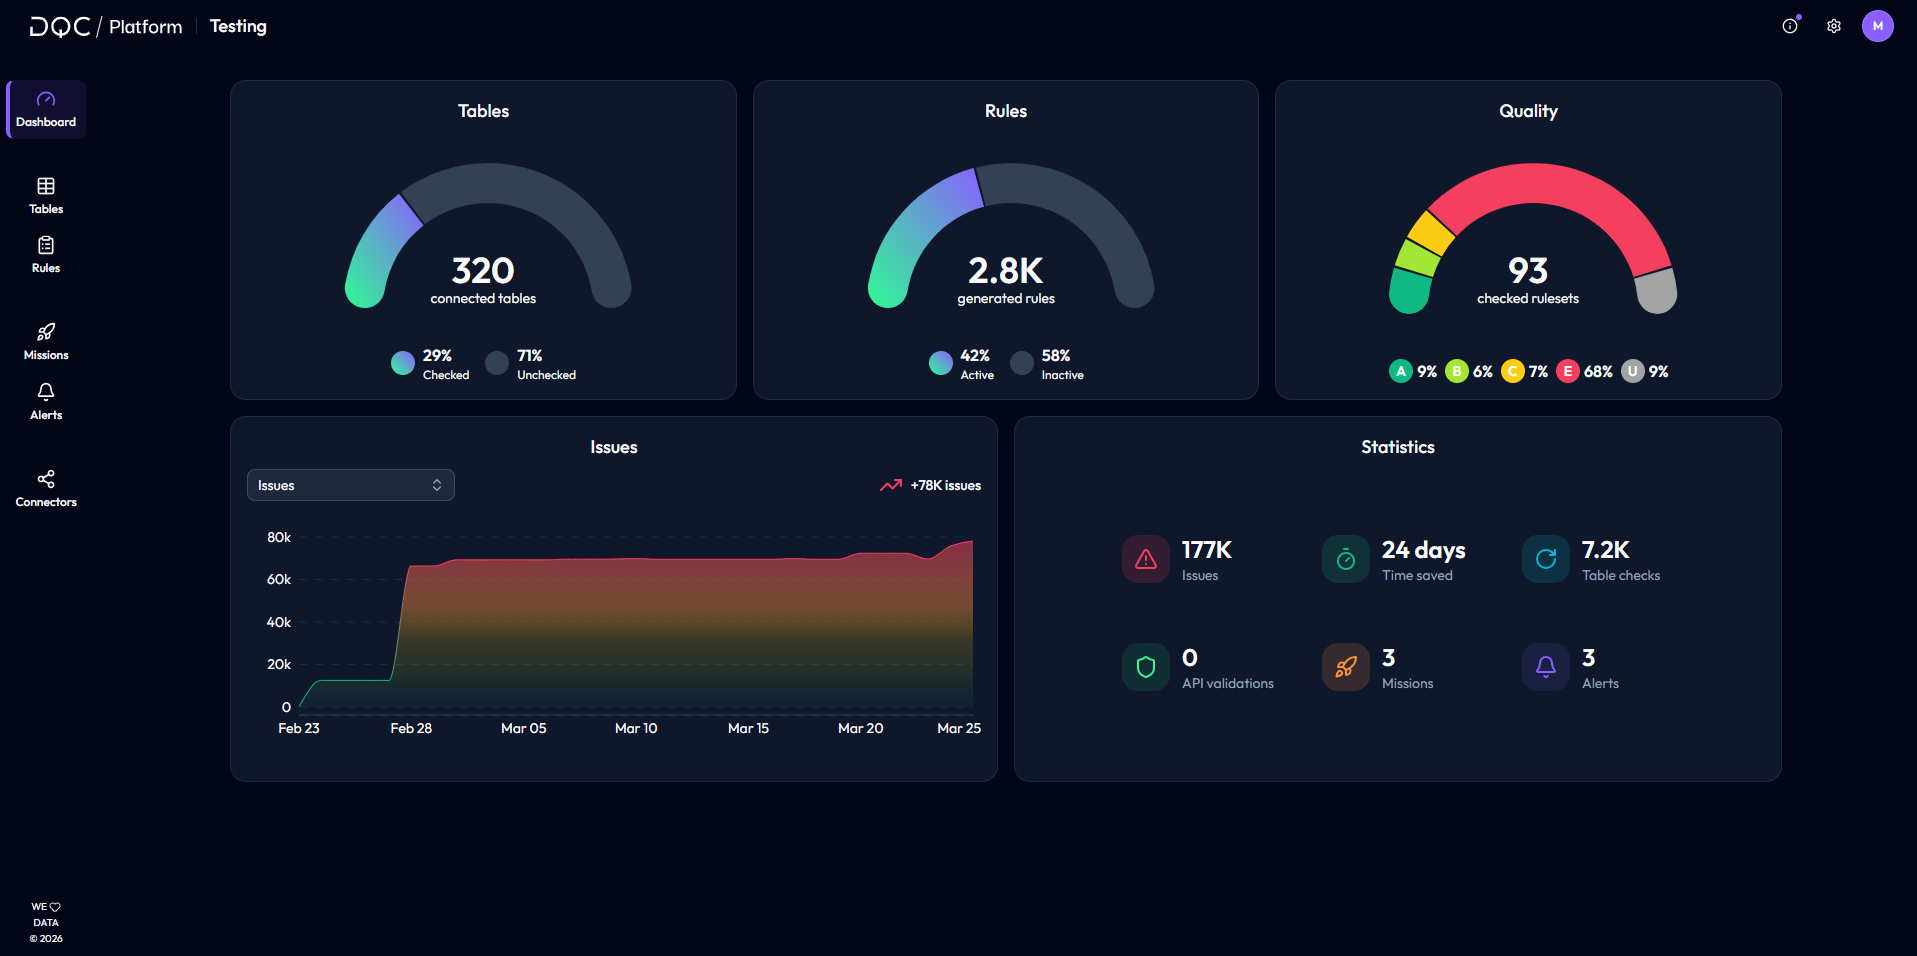Open the Missions rocket icon in sidebar

tap(46, 332)
